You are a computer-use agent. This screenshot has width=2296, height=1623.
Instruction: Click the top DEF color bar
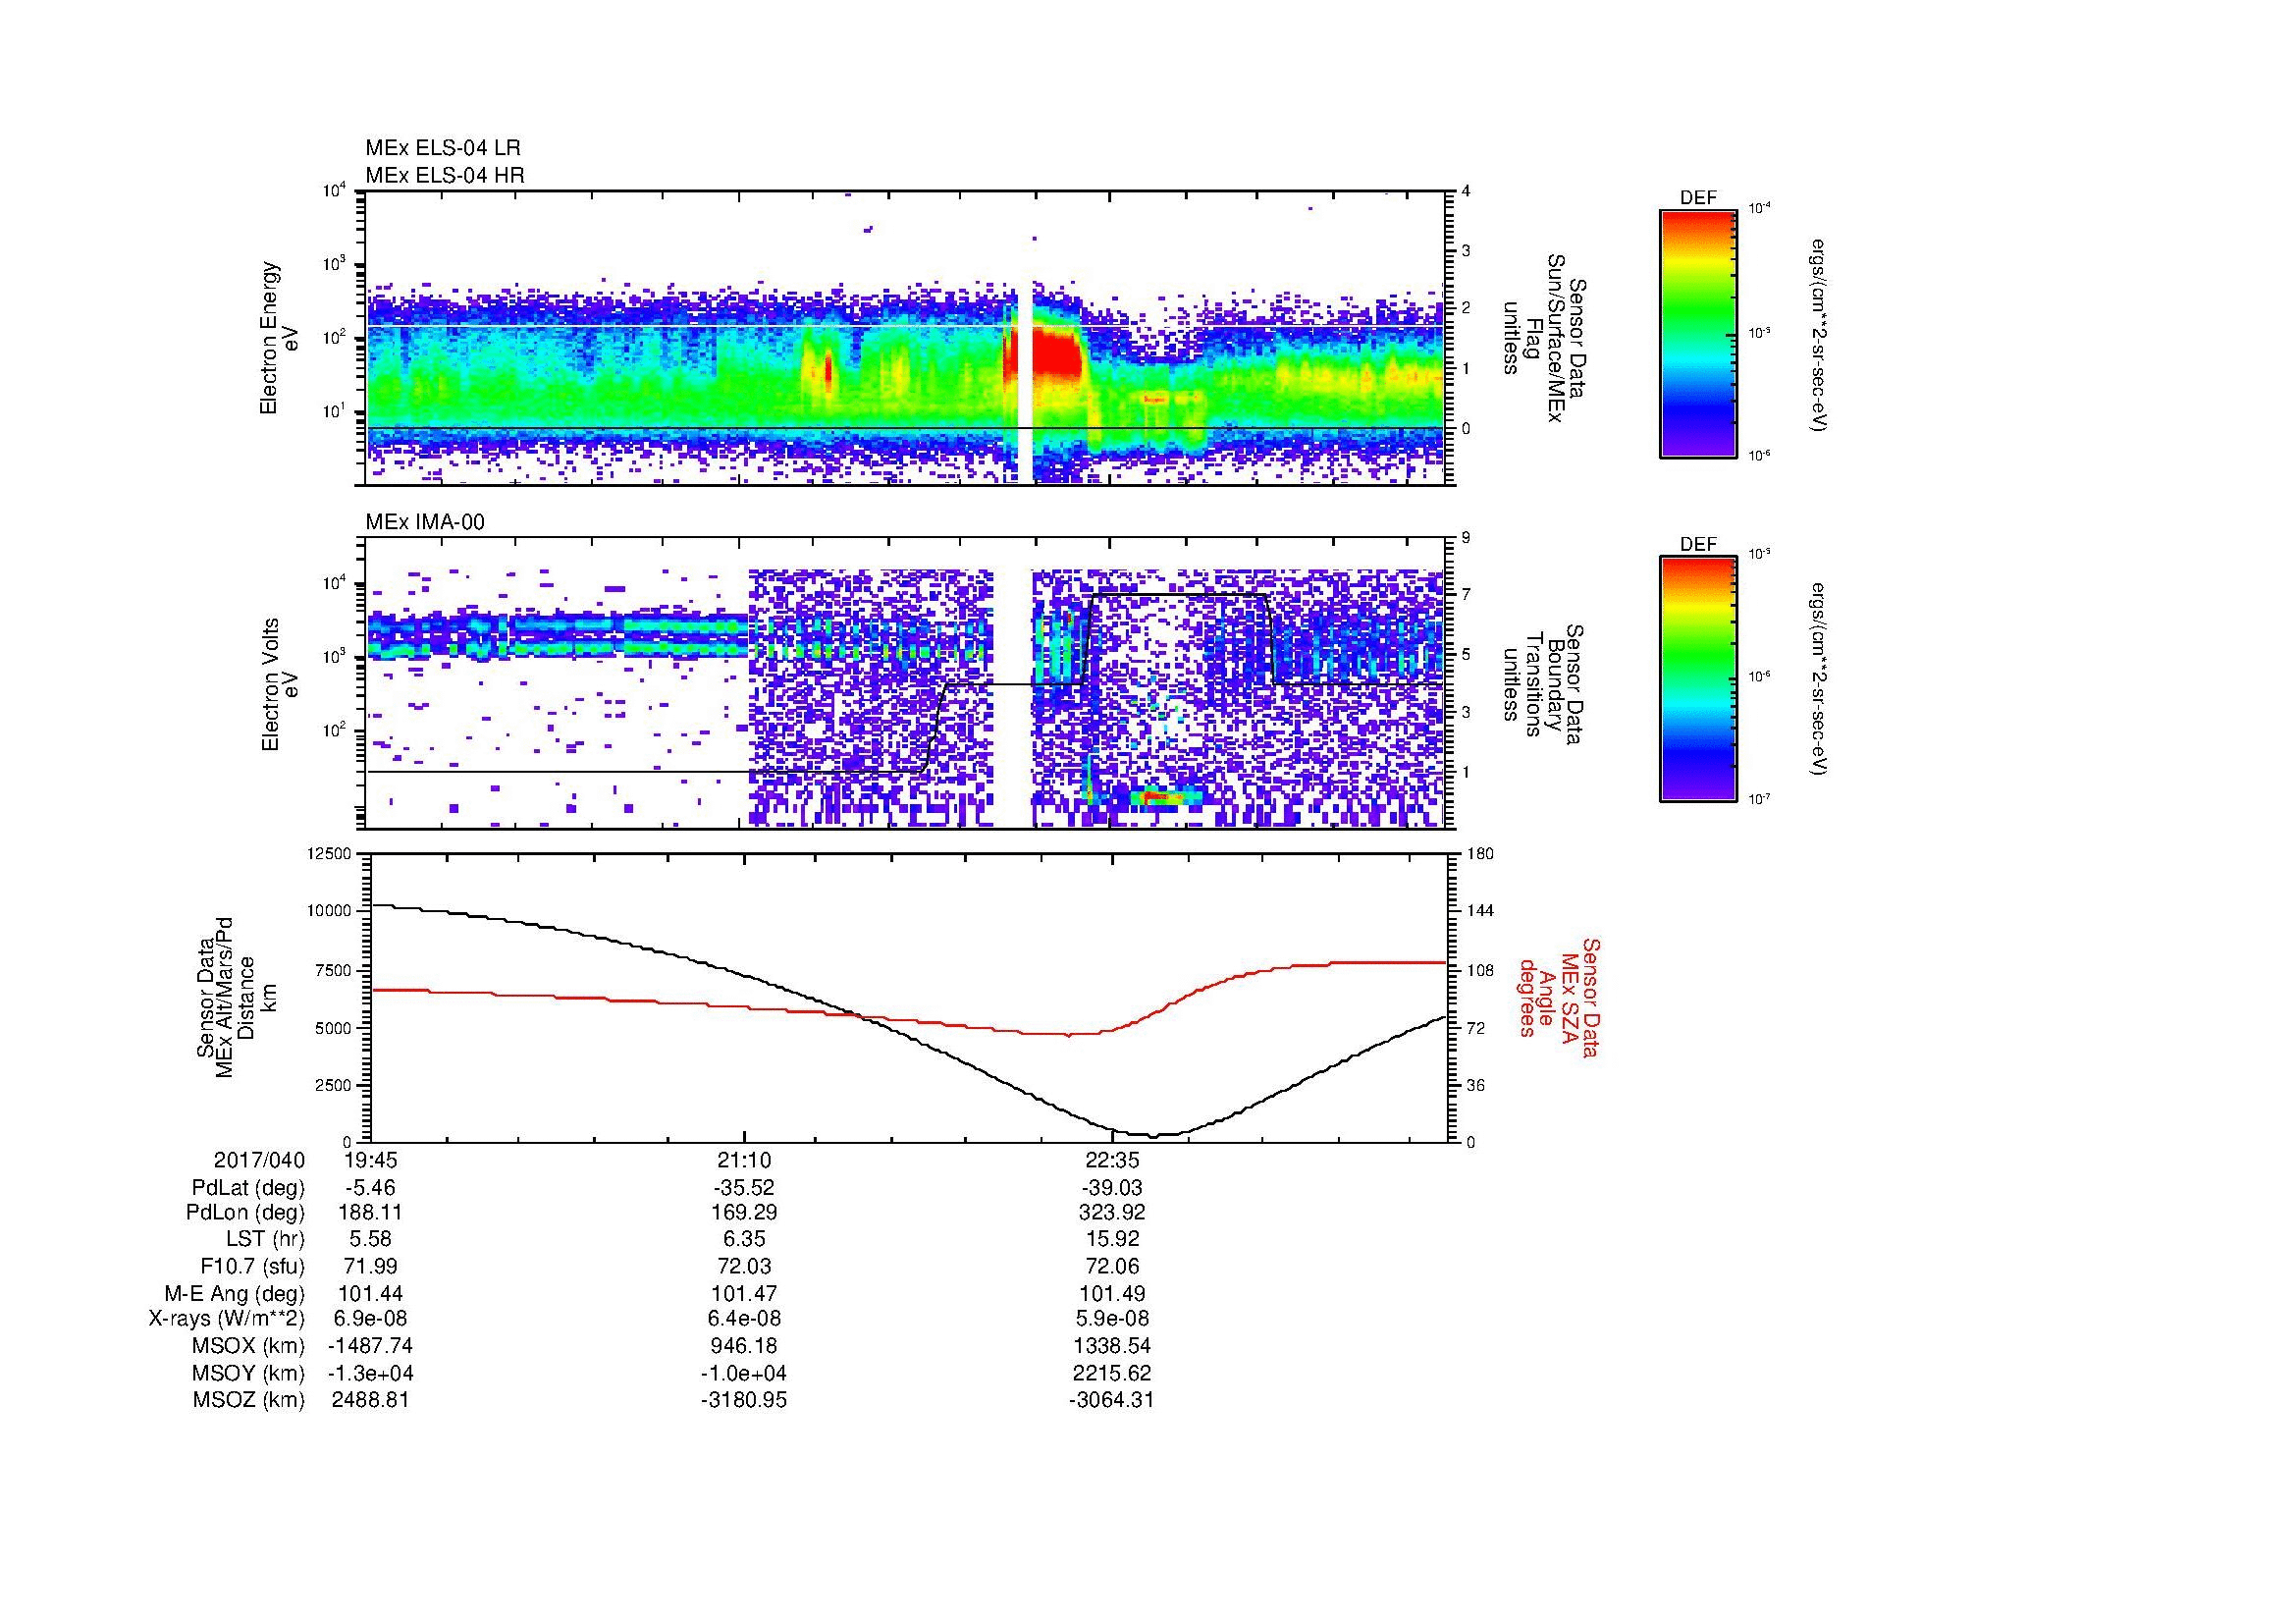(1697, 334)
